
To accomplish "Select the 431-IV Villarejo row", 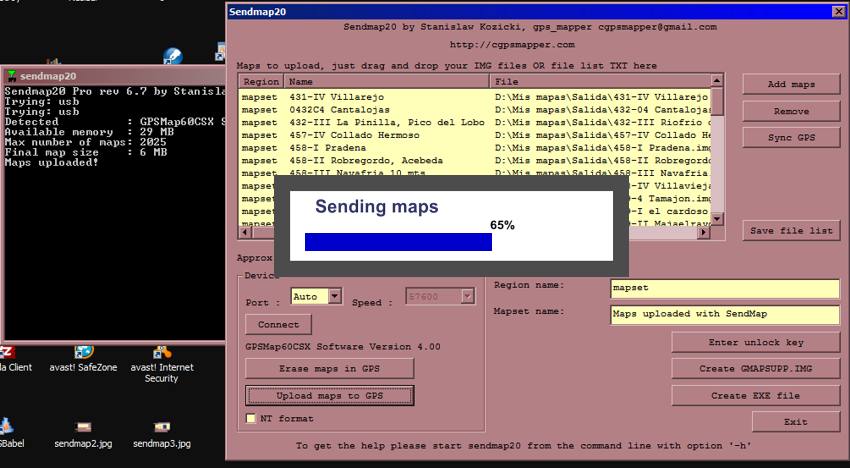I will pos(474,97).
